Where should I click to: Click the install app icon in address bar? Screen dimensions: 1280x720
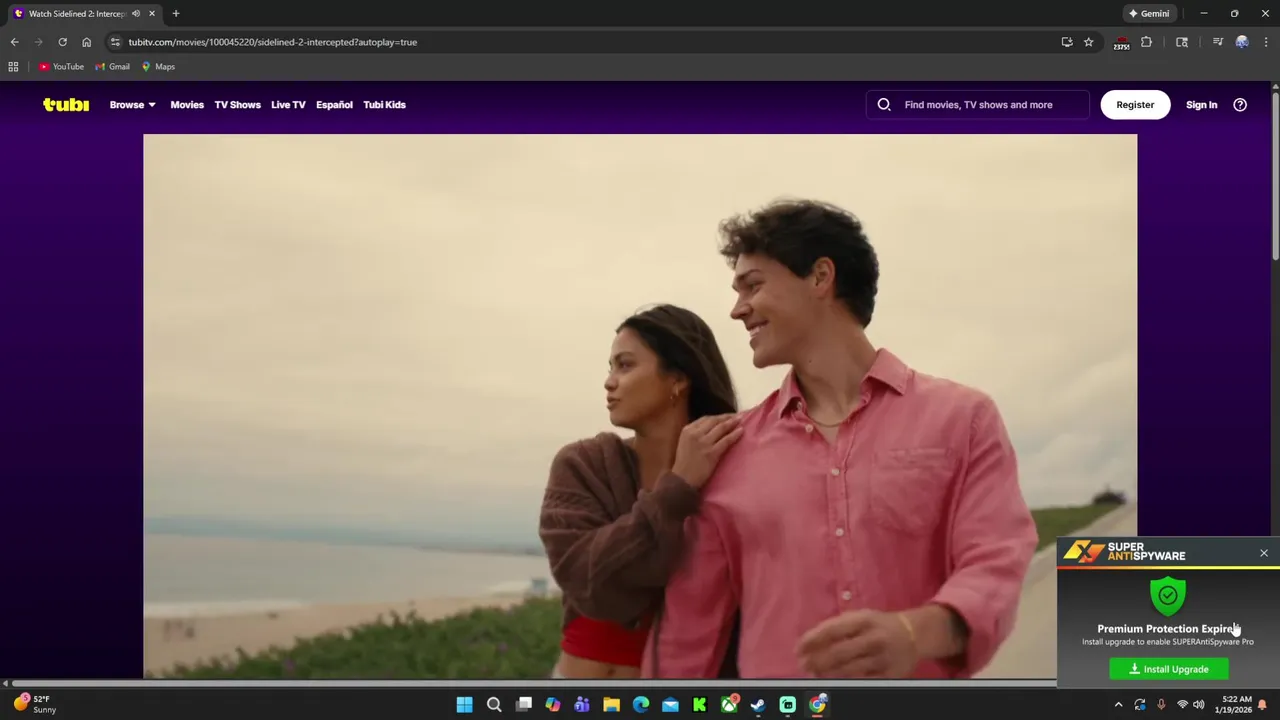pyautogui.click(x=1067, y=42)
